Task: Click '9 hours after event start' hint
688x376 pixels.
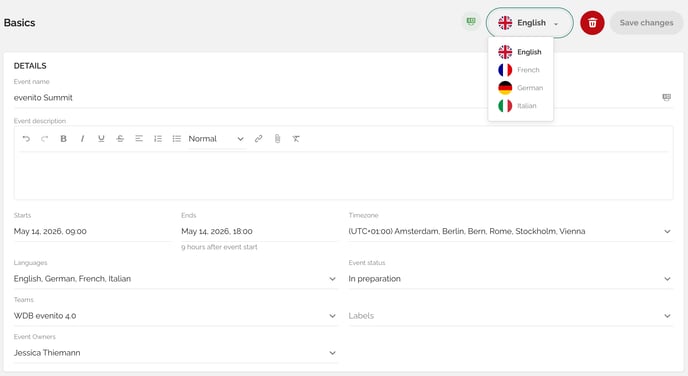Action: 219,247
